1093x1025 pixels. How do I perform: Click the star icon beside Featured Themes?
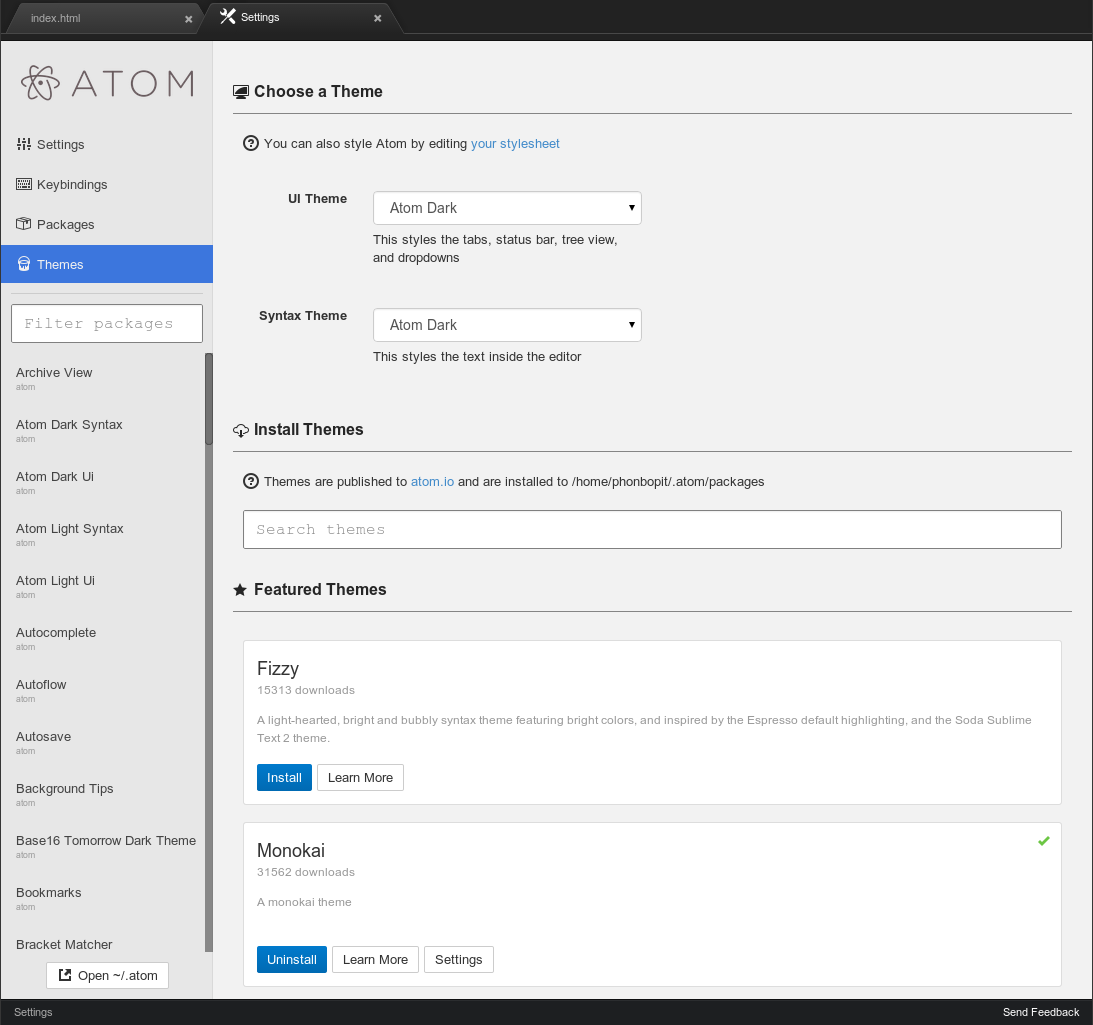point(240,590)
